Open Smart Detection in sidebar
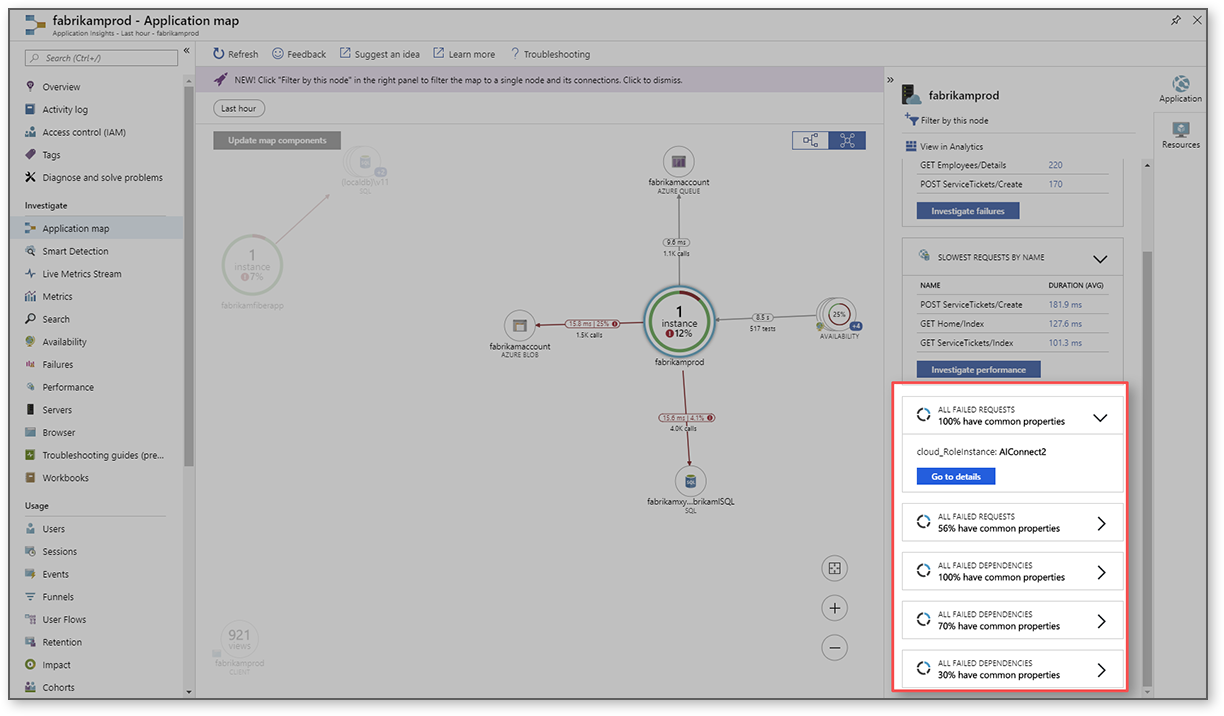 (75, 251)
